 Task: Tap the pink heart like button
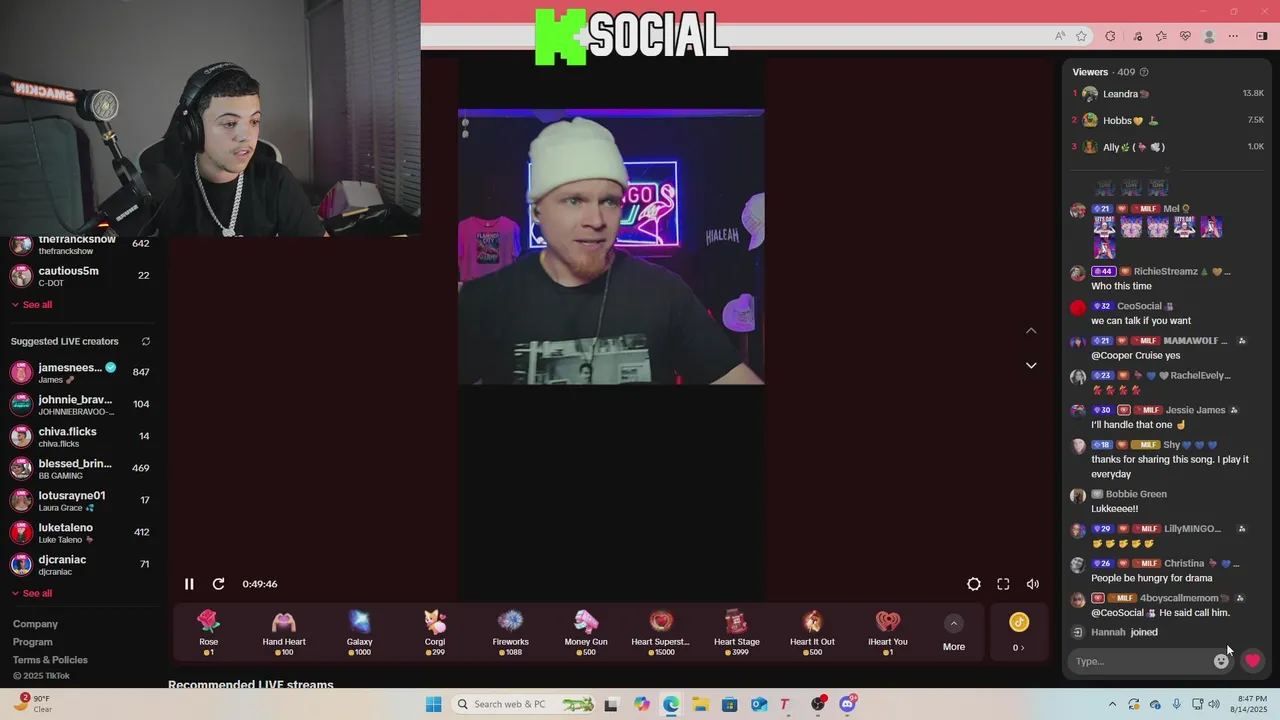1252,661
